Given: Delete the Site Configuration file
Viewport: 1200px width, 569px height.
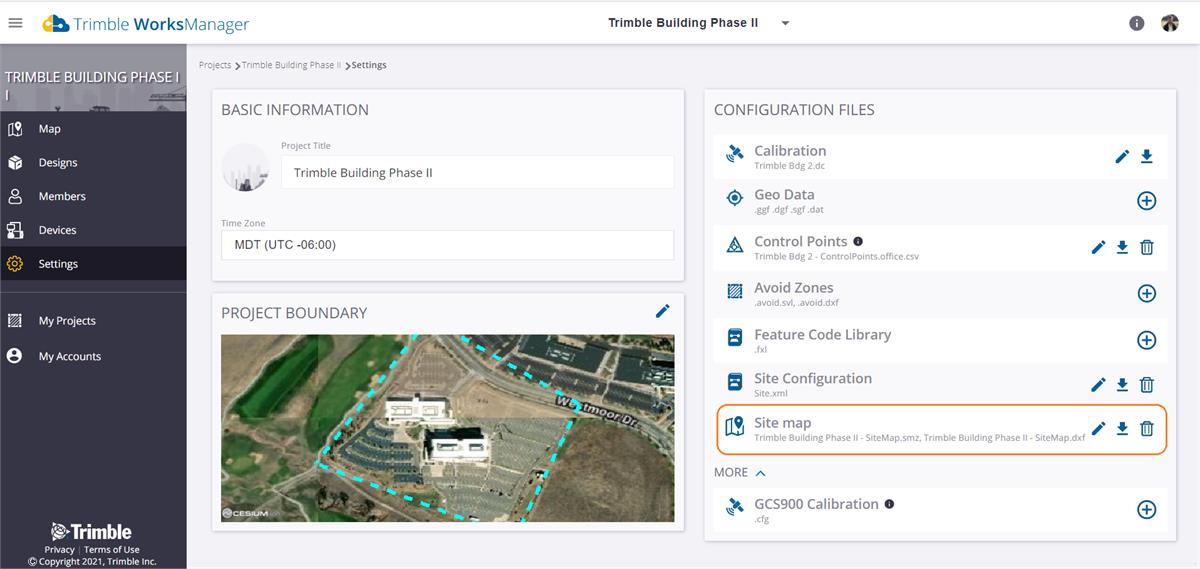Looking at the screenshot, I should pos(1147,384).
